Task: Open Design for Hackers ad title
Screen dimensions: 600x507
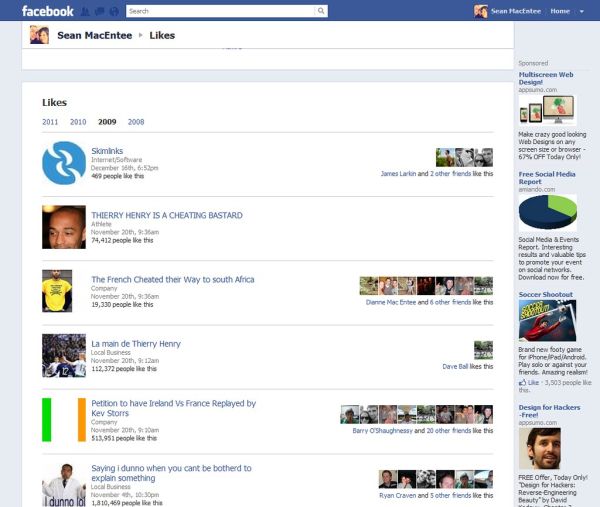Action: tap(549, 411)
